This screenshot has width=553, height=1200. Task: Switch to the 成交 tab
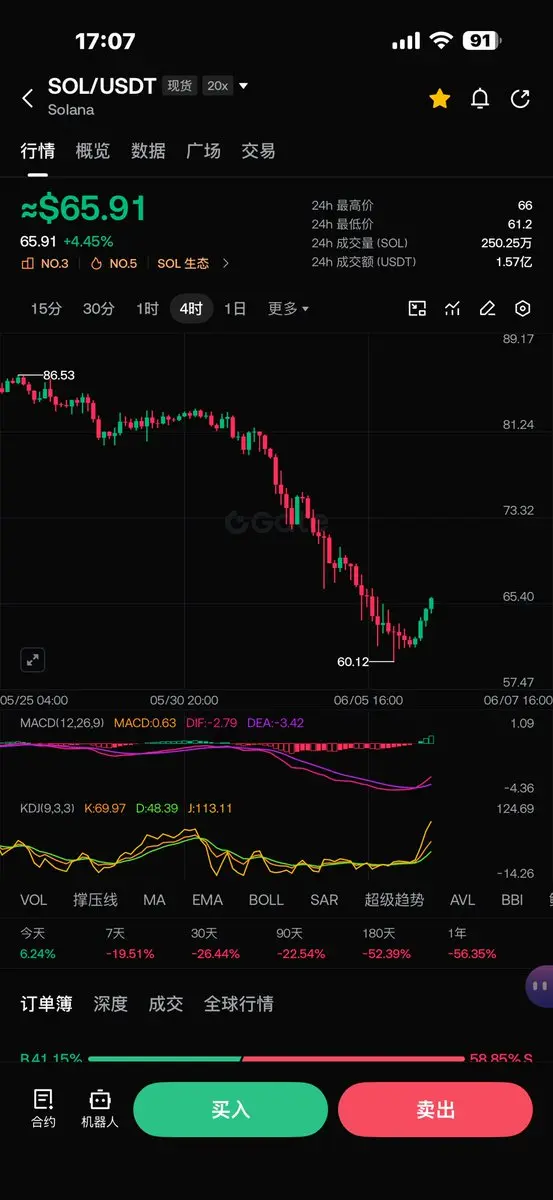pyautogui.click(x=166, y=1004)
